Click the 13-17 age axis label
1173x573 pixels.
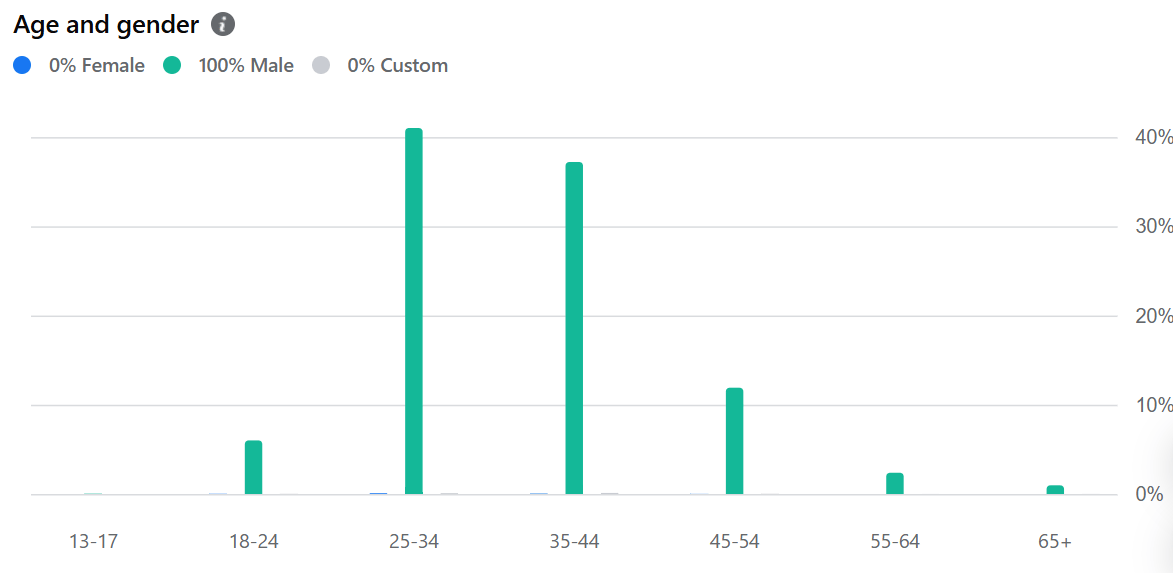tap(94, 542)
